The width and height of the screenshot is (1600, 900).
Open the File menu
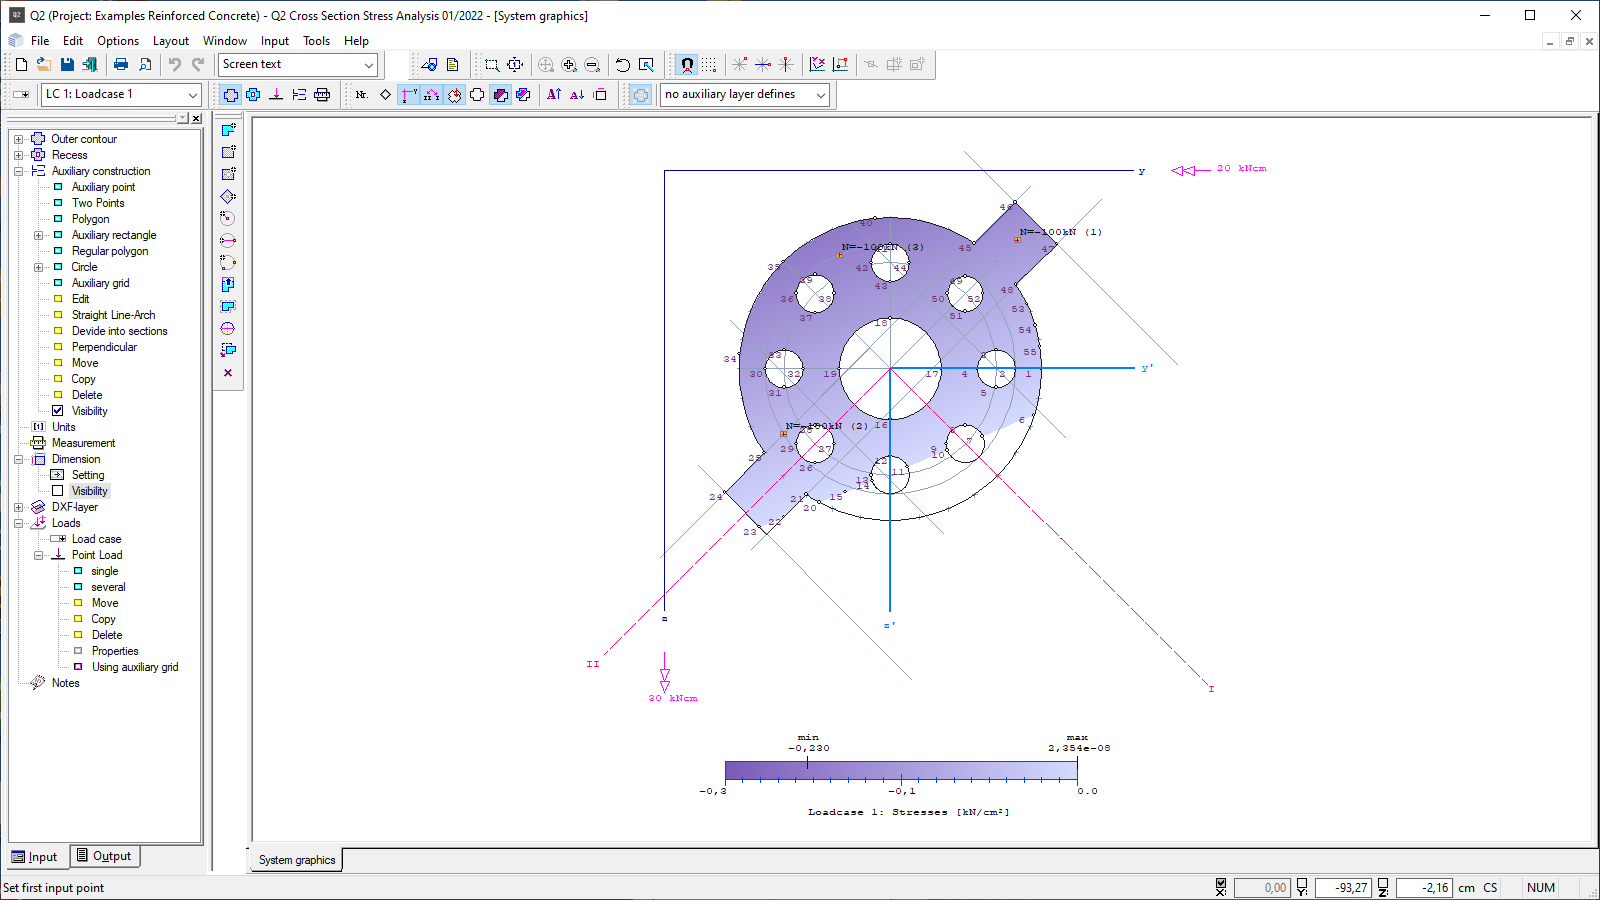point(40,41)
